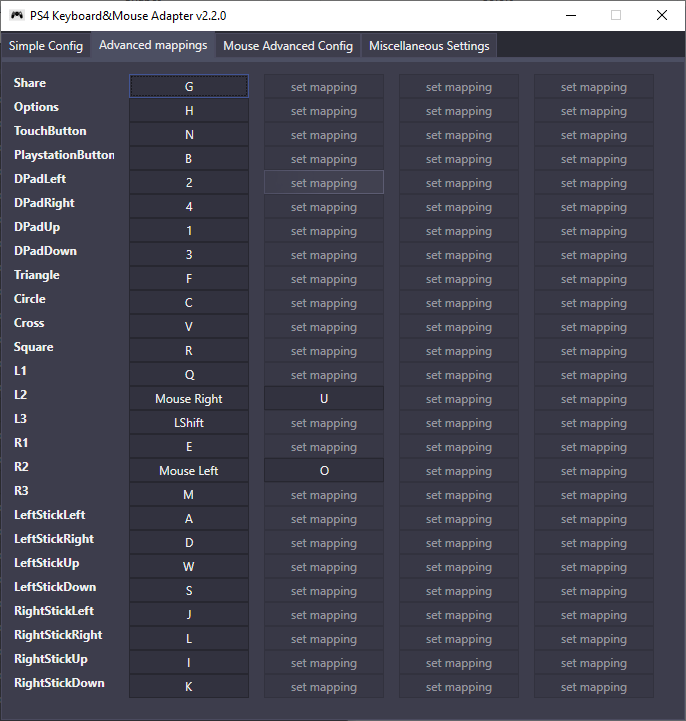Set second mapping for R3

324,494
